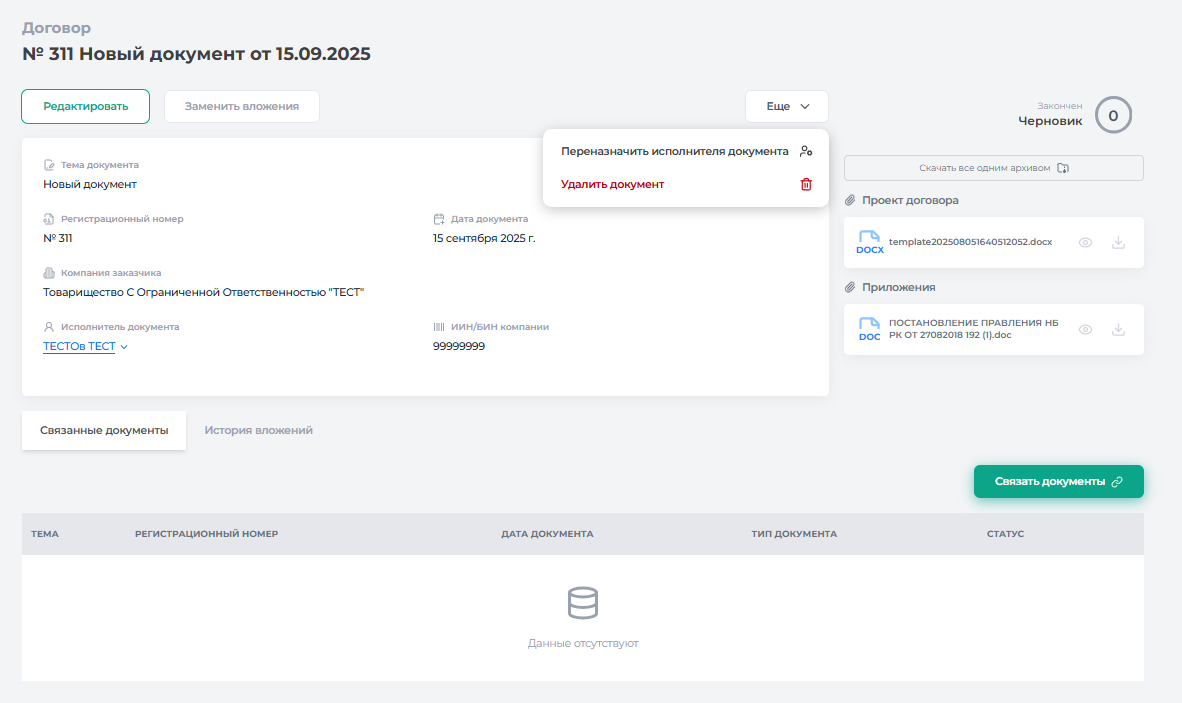
Task: Click the Связать документы button
Action: click(x=1058, y=481)
